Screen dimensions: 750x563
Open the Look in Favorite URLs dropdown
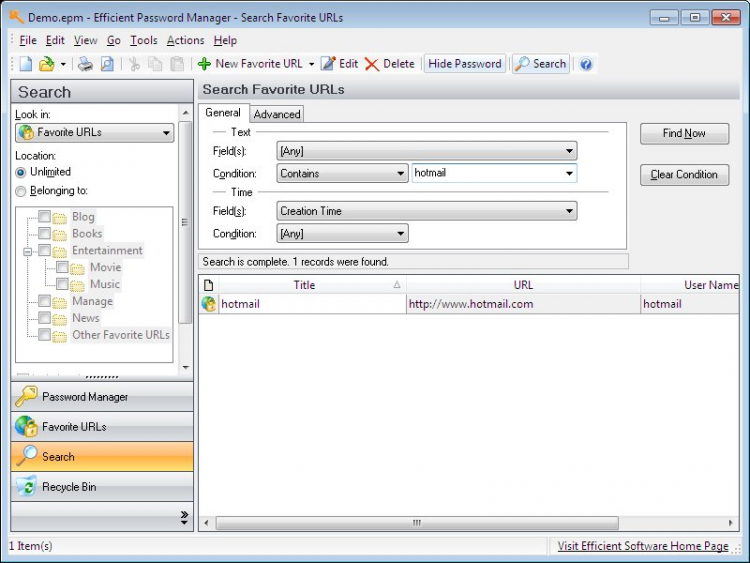95,132
